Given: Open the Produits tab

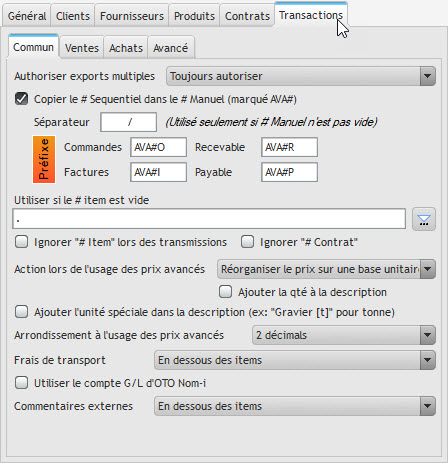Looking at the screenshot, I should pyautogui.click(x=194, y=16).
